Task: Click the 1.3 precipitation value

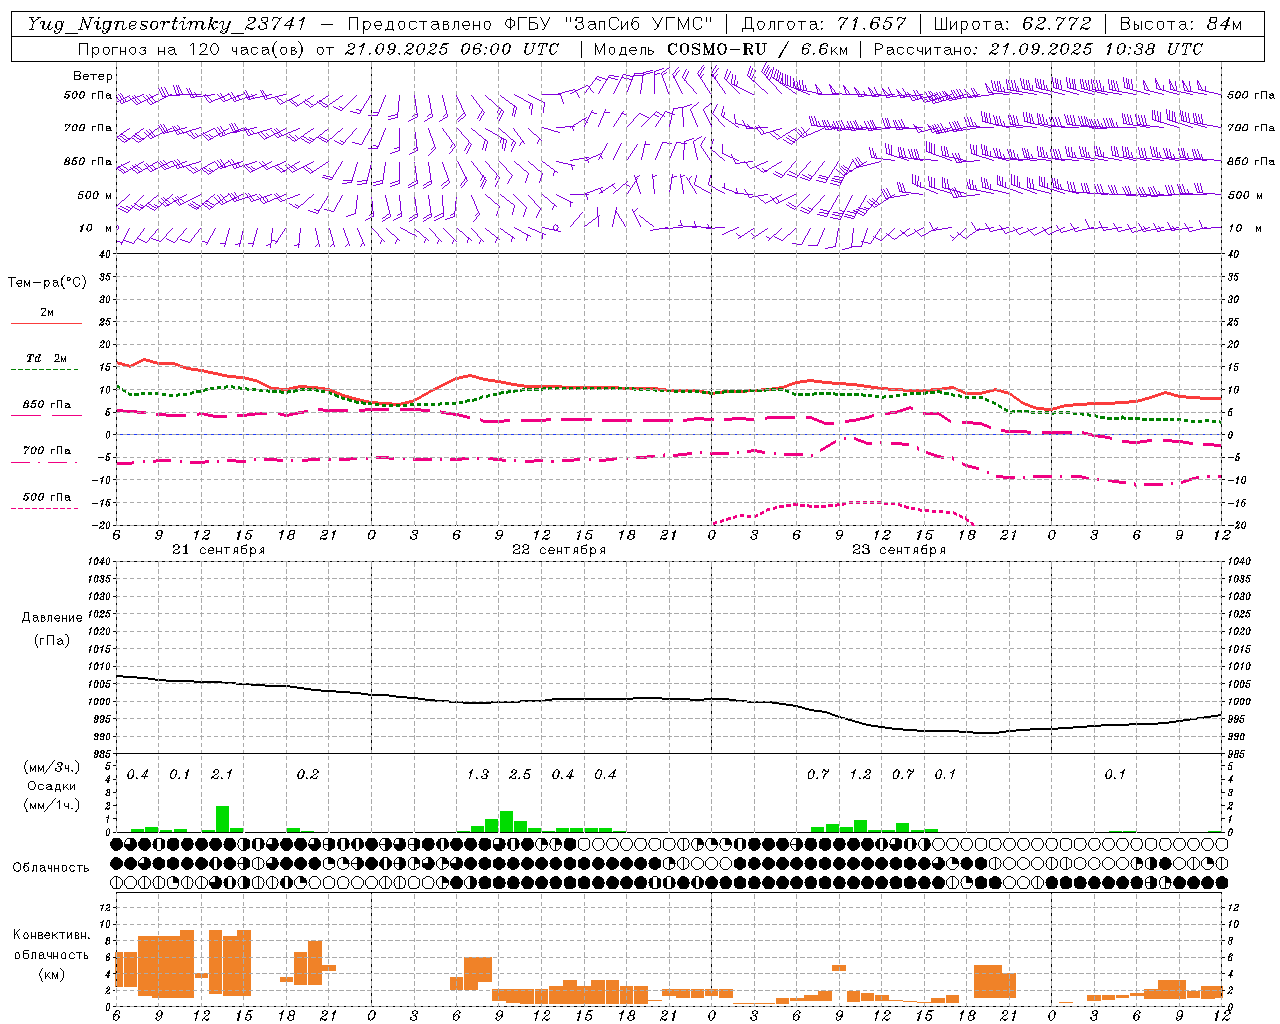Action: [x=478, y=775]
